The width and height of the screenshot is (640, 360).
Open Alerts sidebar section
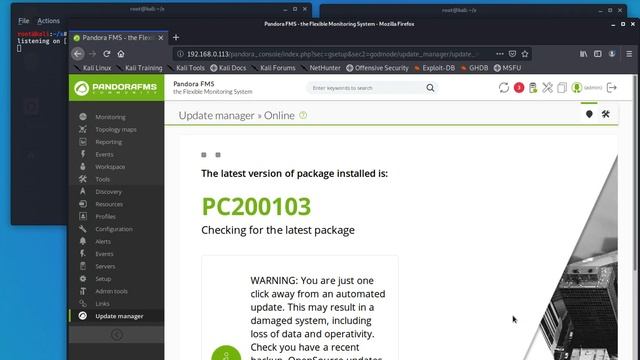103,242
